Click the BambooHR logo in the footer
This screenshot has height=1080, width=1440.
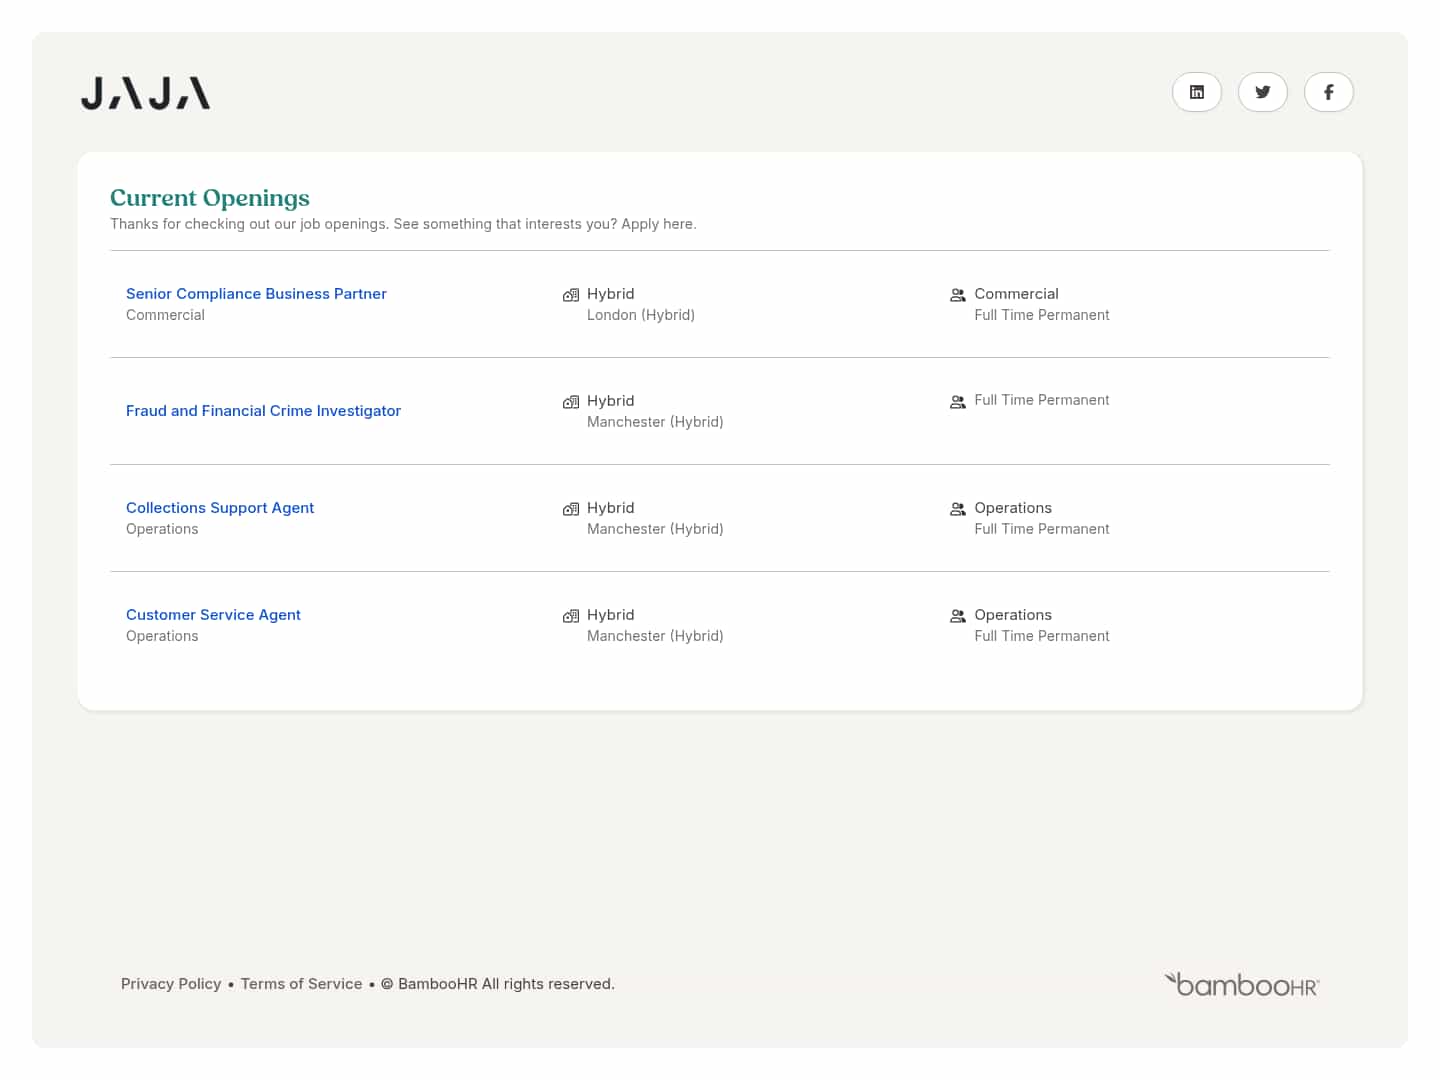click(1241, 984)
